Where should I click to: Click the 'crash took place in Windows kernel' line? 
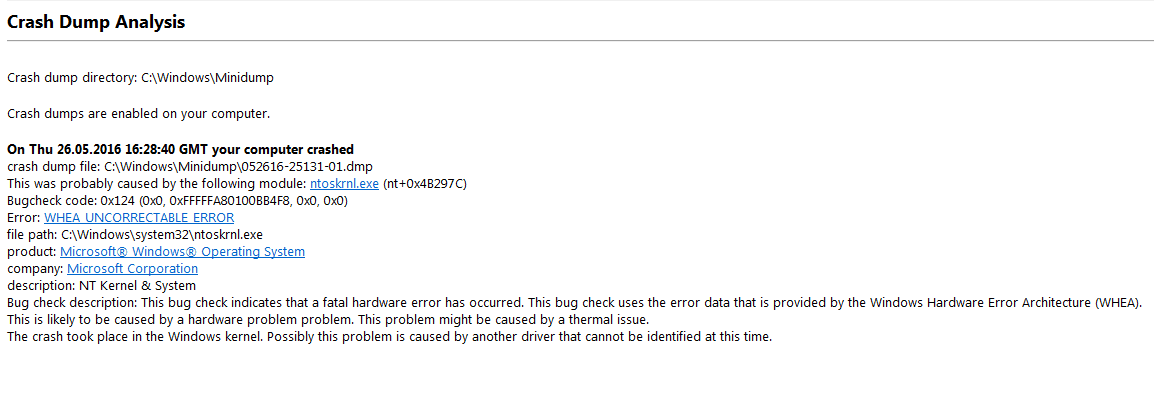tap(389, 337)
